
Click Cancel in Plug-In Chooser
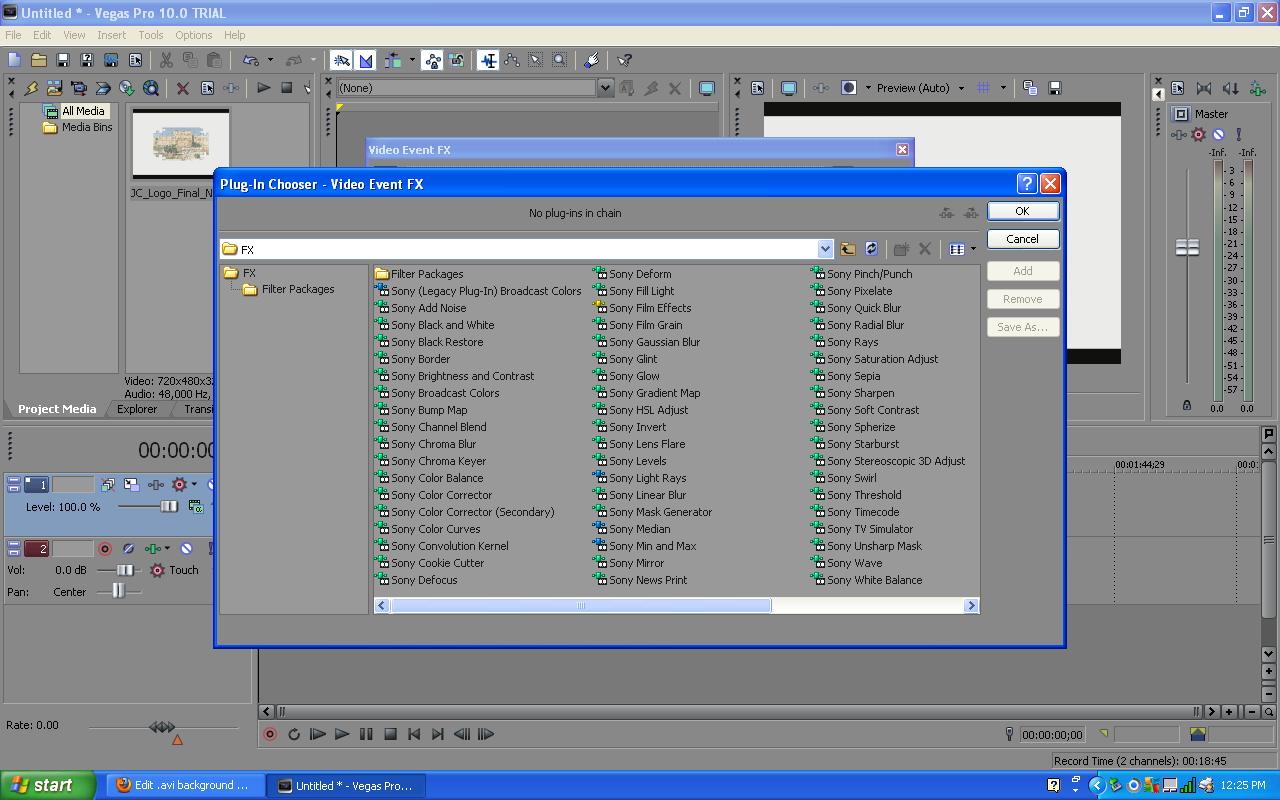(x=1022, y=239)
